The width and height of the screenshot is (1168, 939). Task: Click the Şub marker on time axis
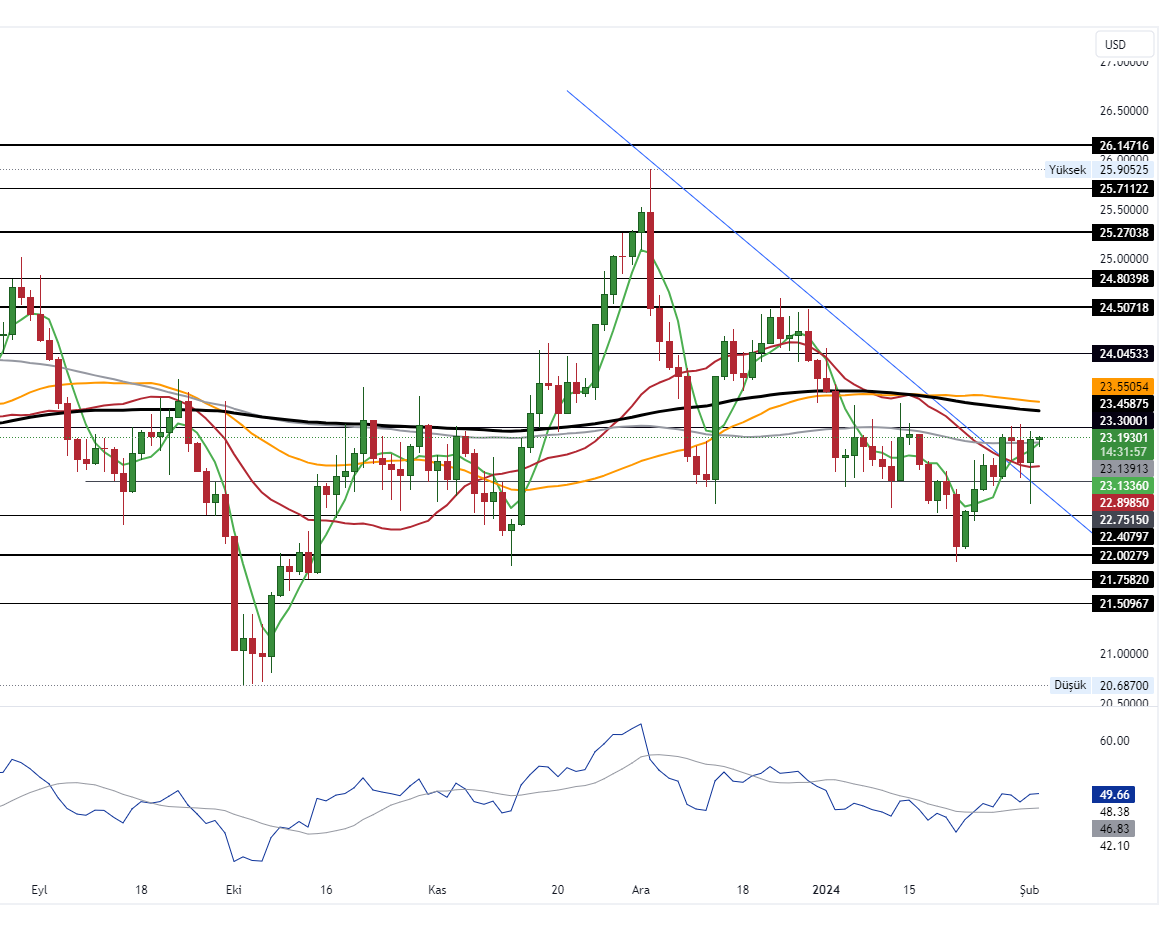tap(1030, 890)
